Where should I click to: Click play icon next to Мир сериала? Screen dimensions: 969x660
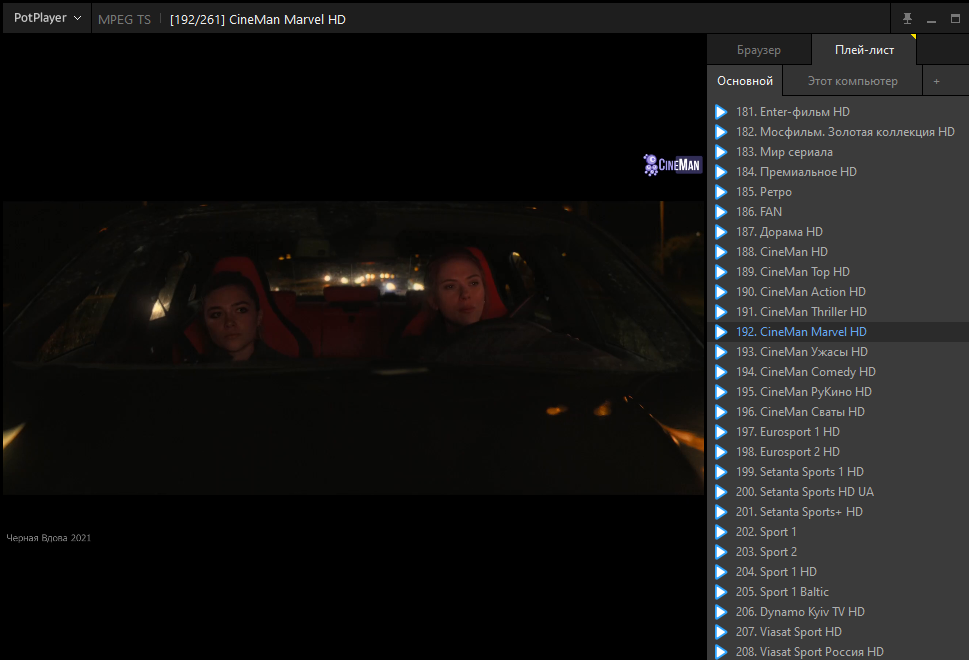pos(721,152)
